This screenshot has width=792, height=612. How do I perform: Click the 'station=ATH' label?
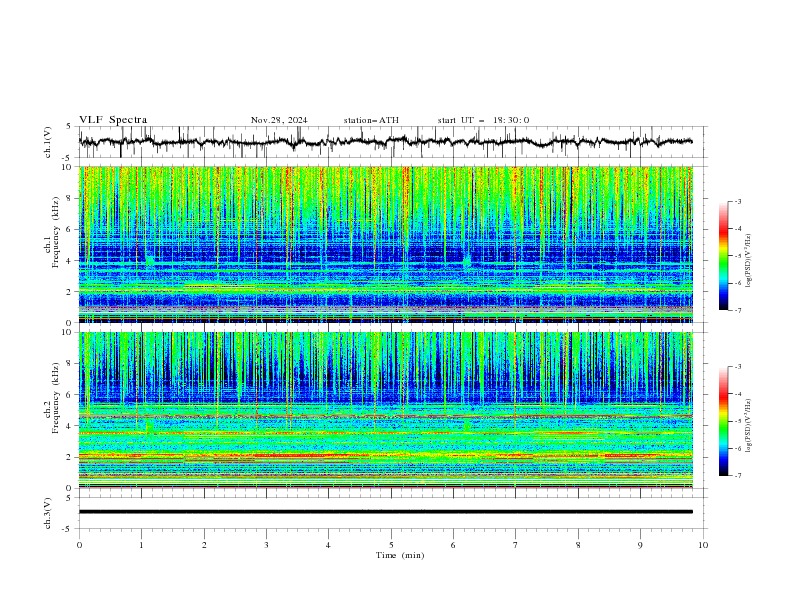[371, 120]
